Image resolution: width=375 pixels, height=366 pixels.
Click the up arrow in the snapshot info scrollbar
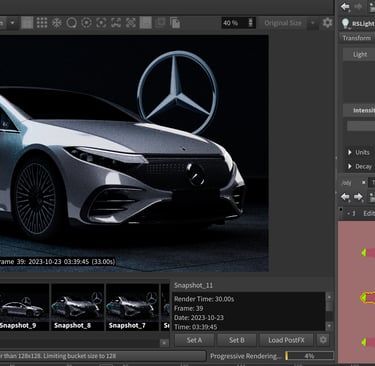point(329,297)
